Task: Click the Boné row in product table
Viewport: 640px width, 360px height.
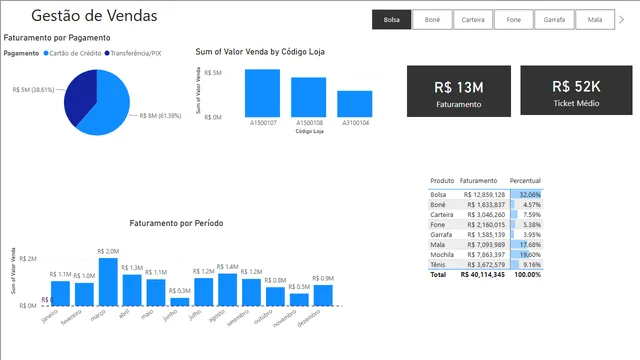Action: (486, 204)
